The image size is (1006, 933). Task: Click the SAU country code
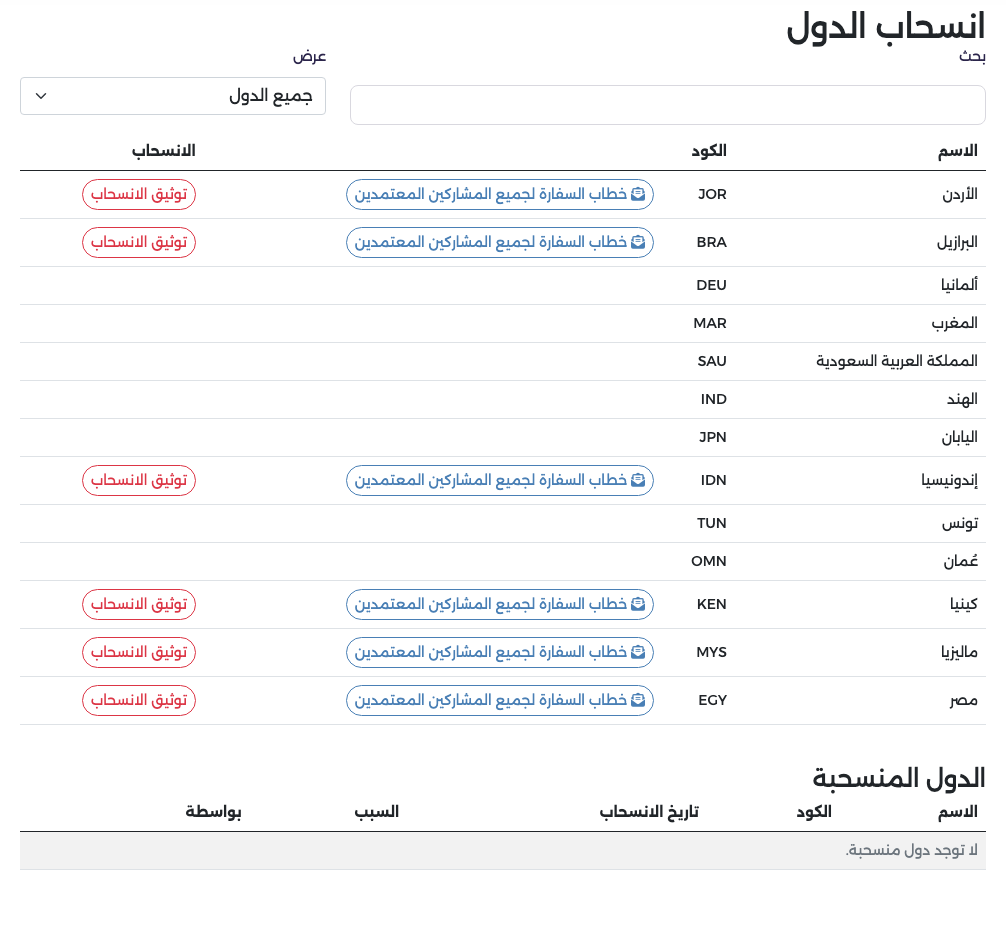[712, 361]
